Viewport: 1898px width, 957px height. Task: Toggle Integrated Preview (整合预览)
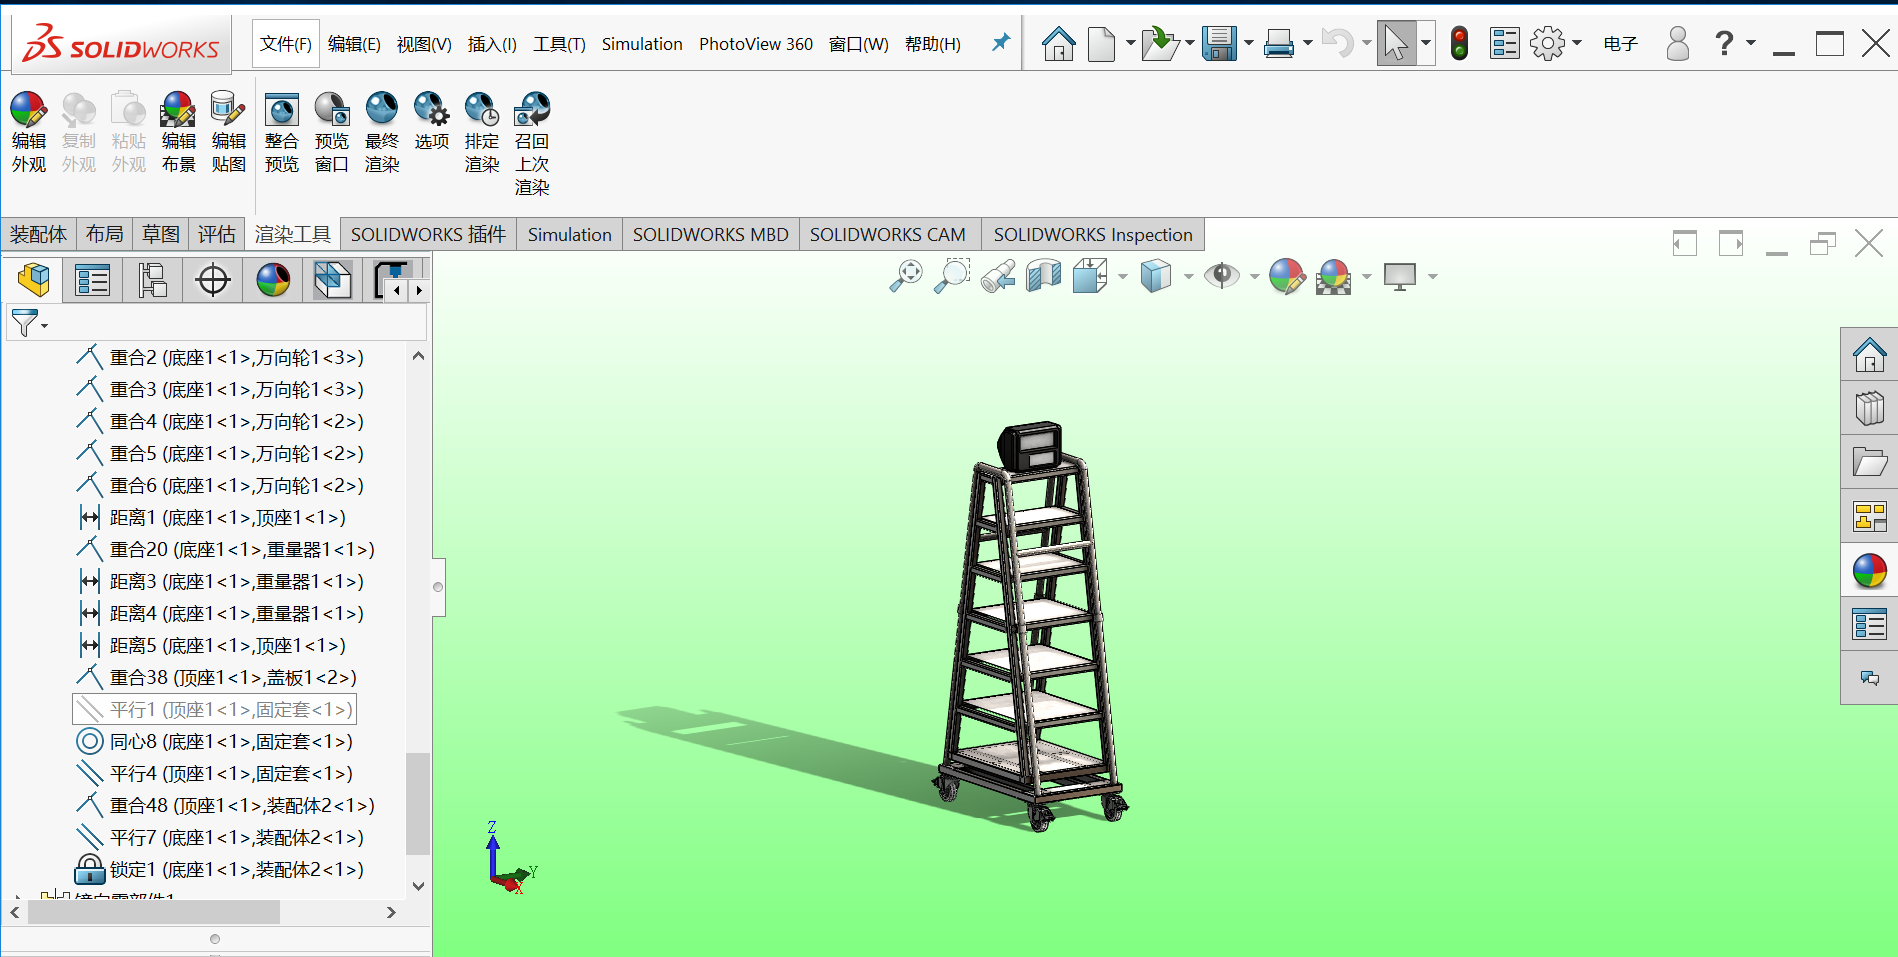click(281, 132)
